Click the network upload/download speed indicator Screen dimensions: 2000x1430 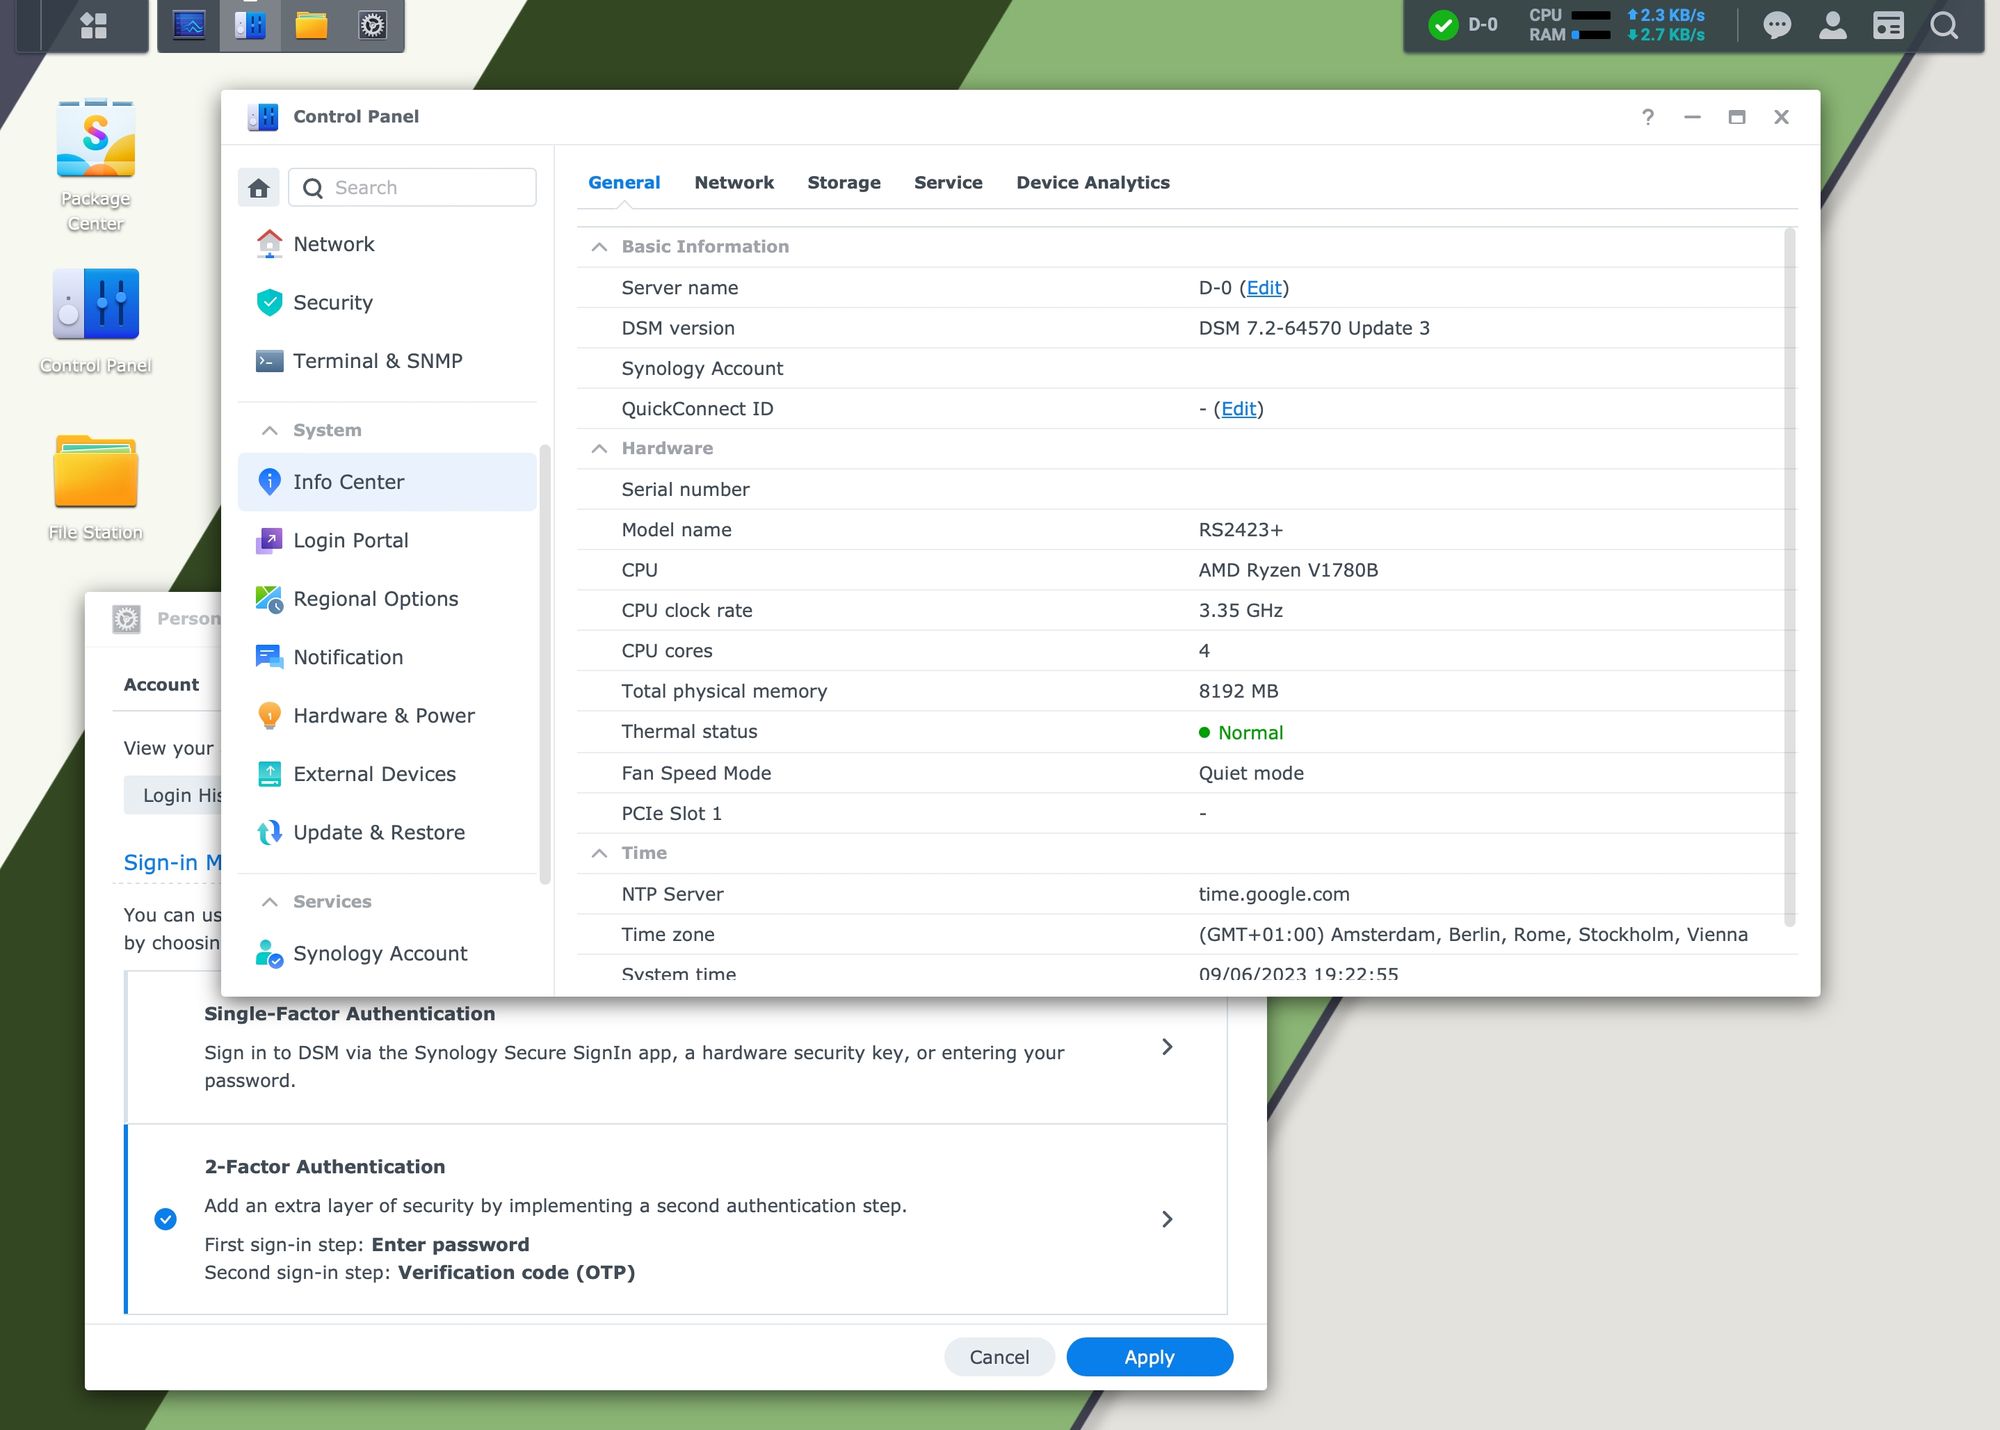coord(1666,25)
